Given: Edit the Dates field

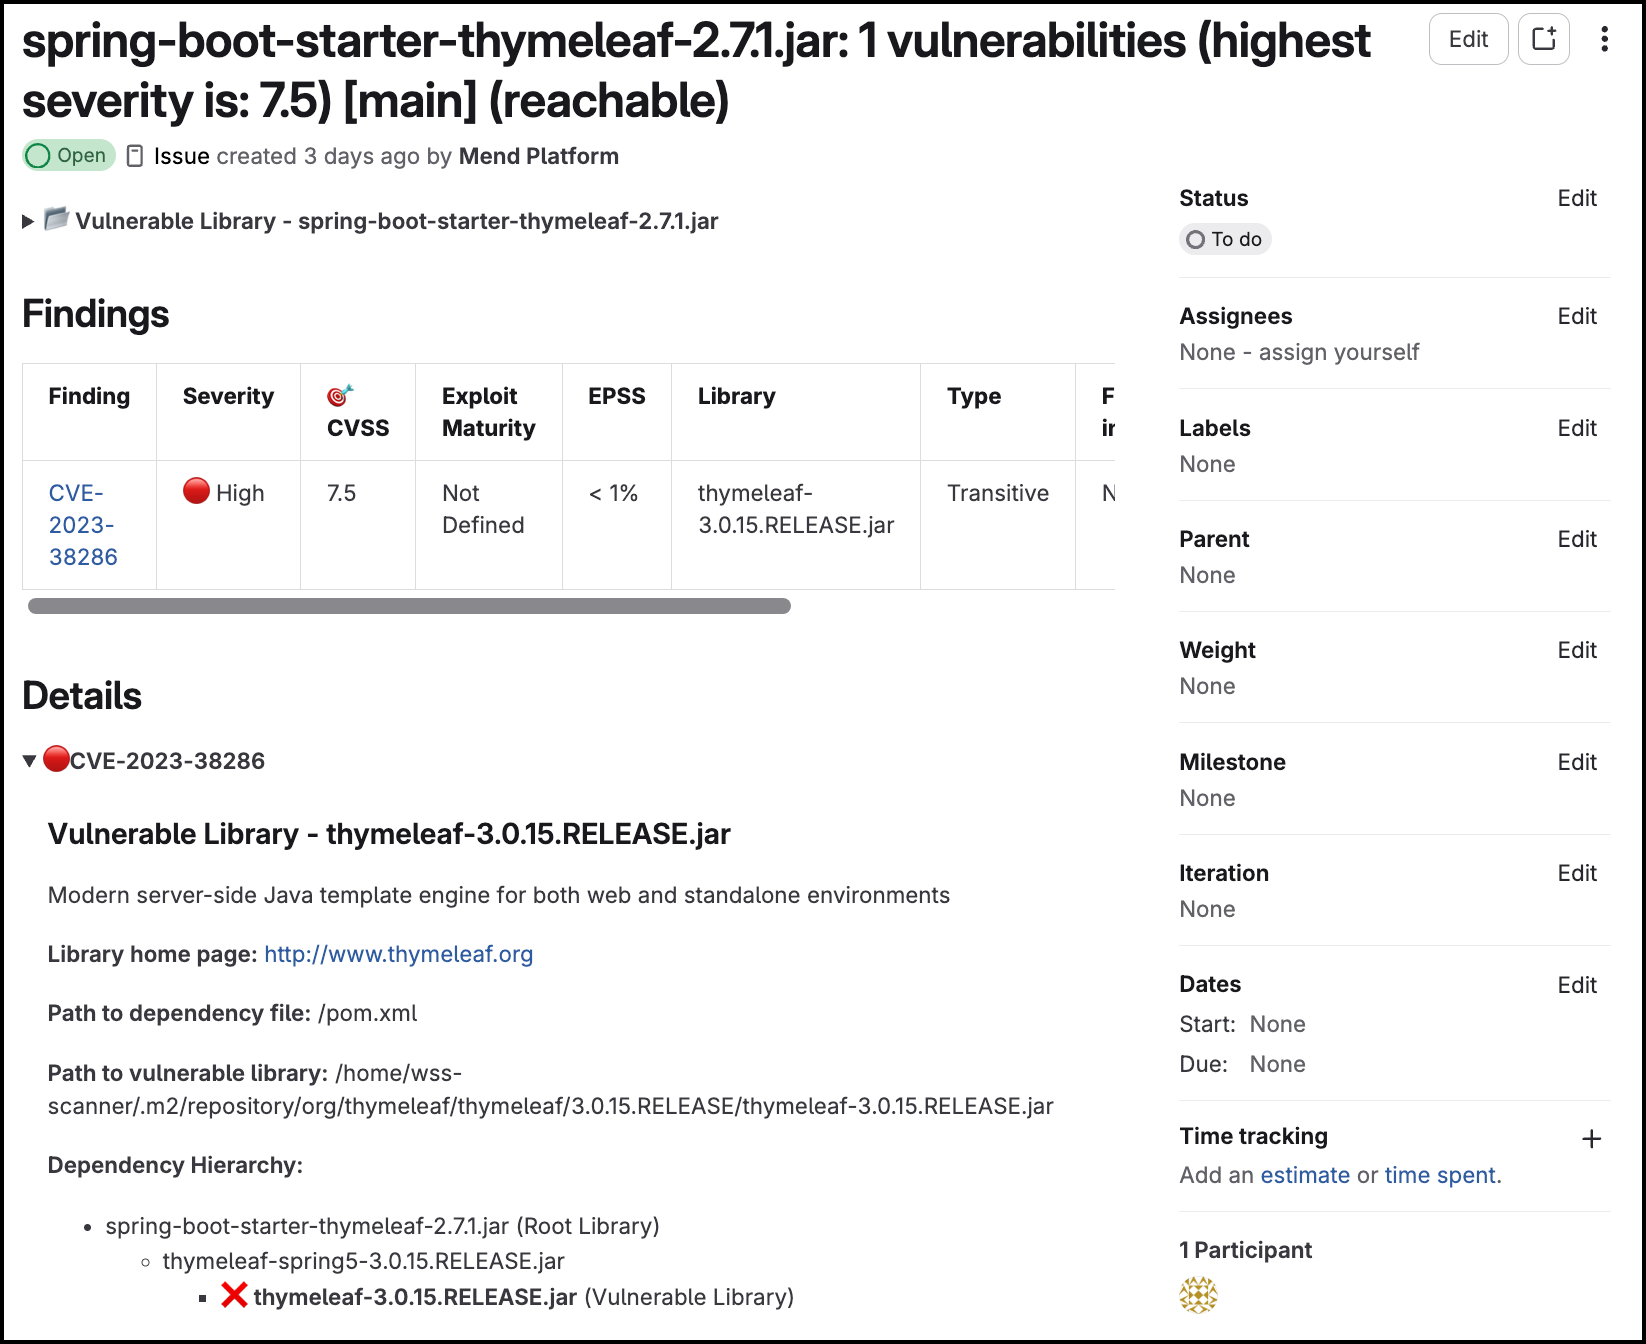Looking at the screenshot, I should click(1577, 985).
